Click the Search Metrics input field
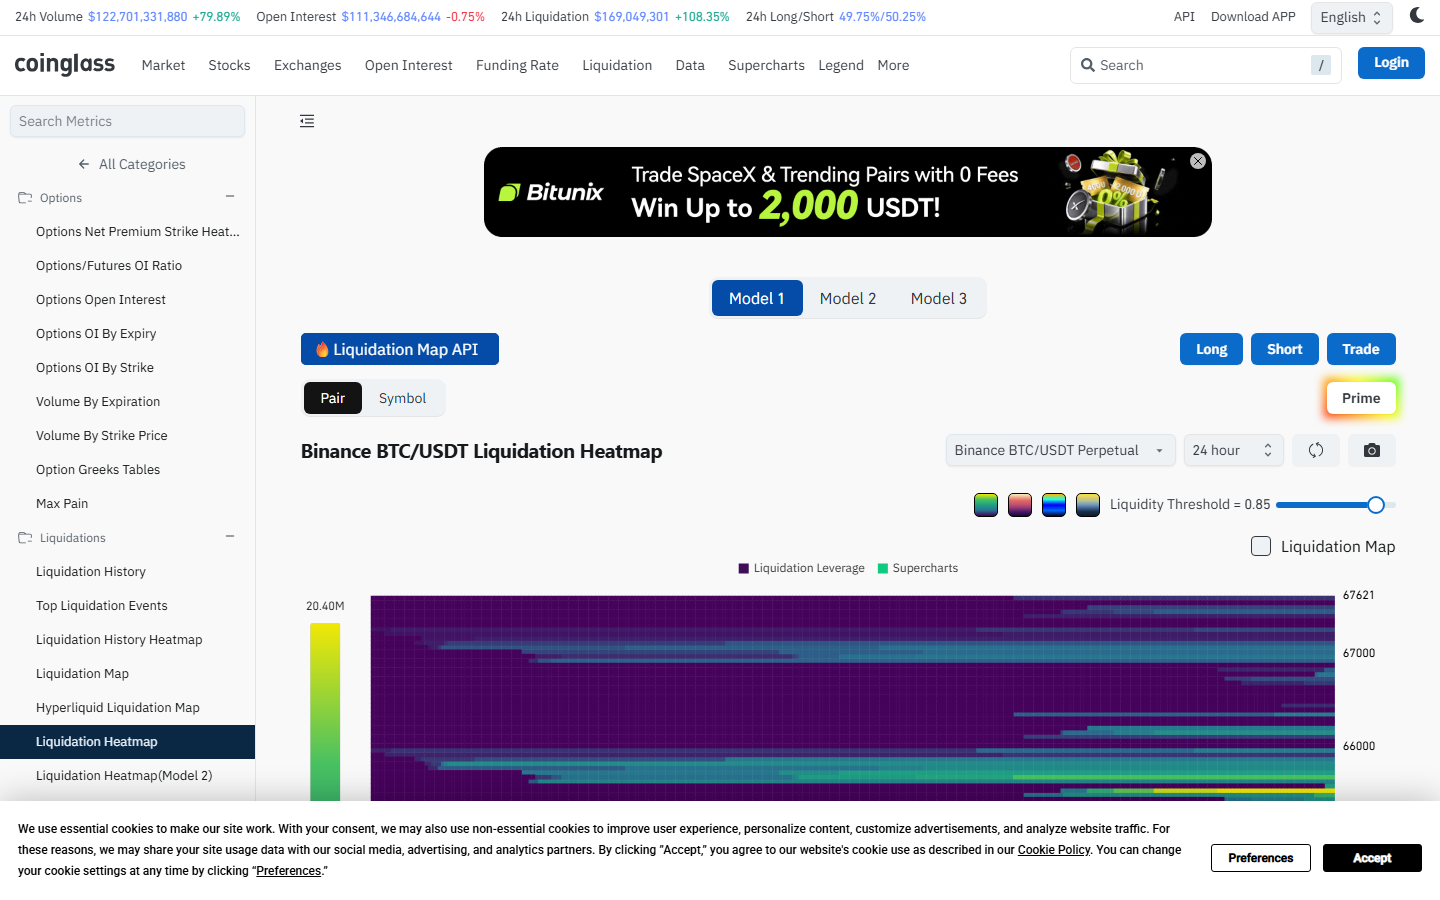Image resolution: width=1440 pixels, height=900 pixels. 127,121
